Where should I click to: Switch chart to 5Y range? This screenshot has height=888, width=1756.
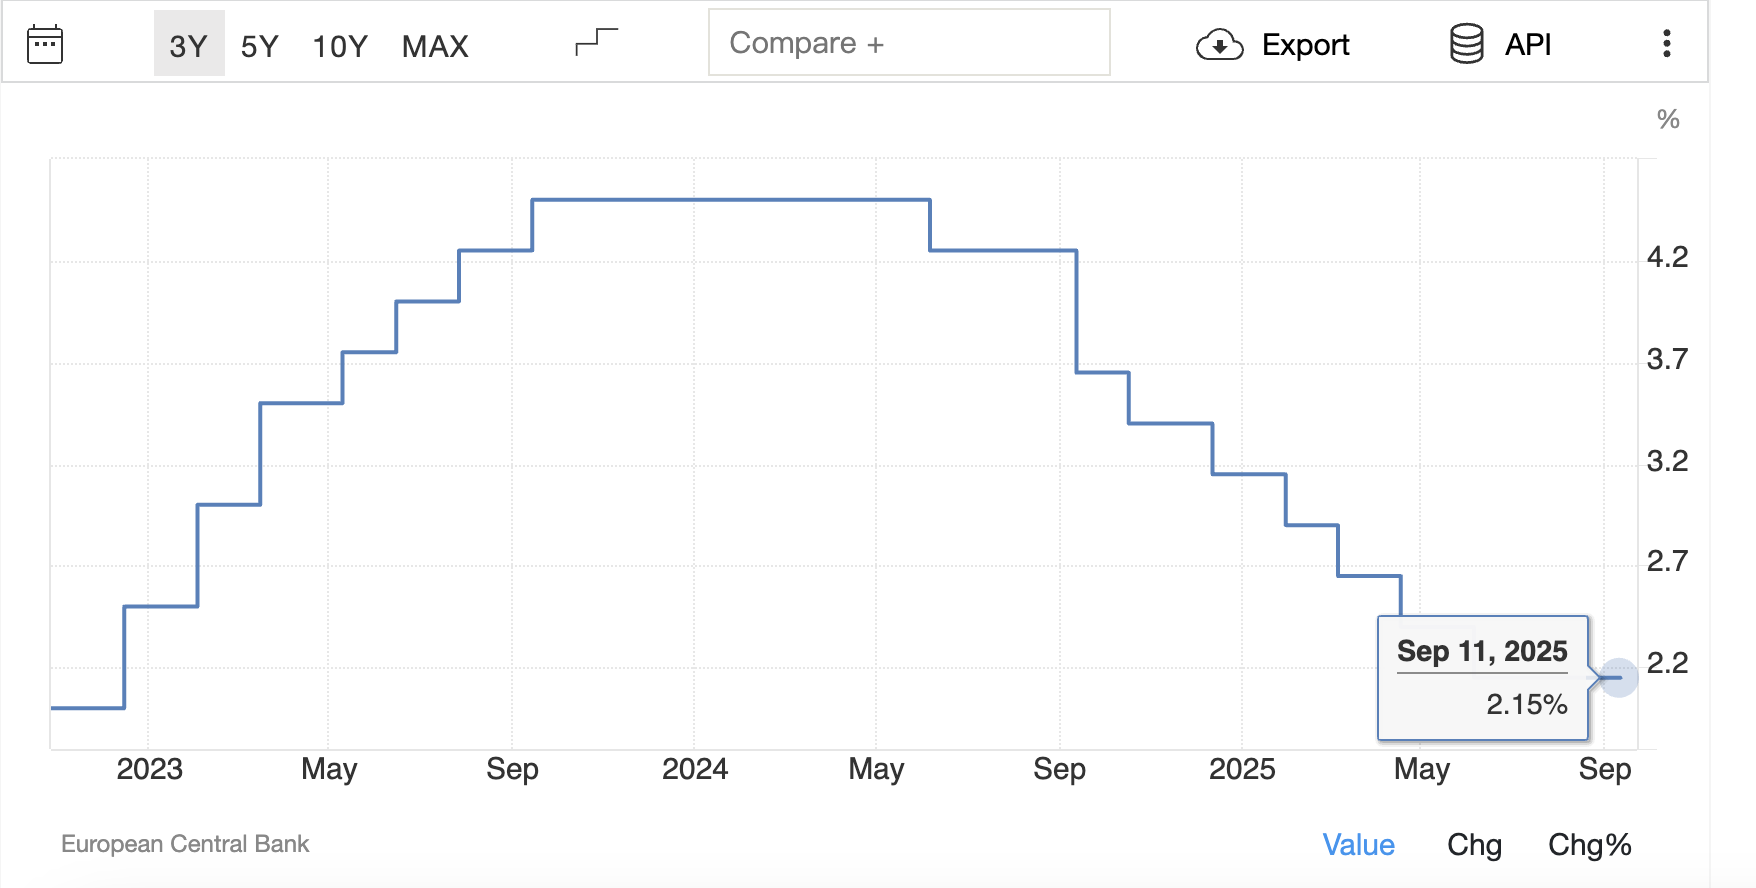click(259, 45)
